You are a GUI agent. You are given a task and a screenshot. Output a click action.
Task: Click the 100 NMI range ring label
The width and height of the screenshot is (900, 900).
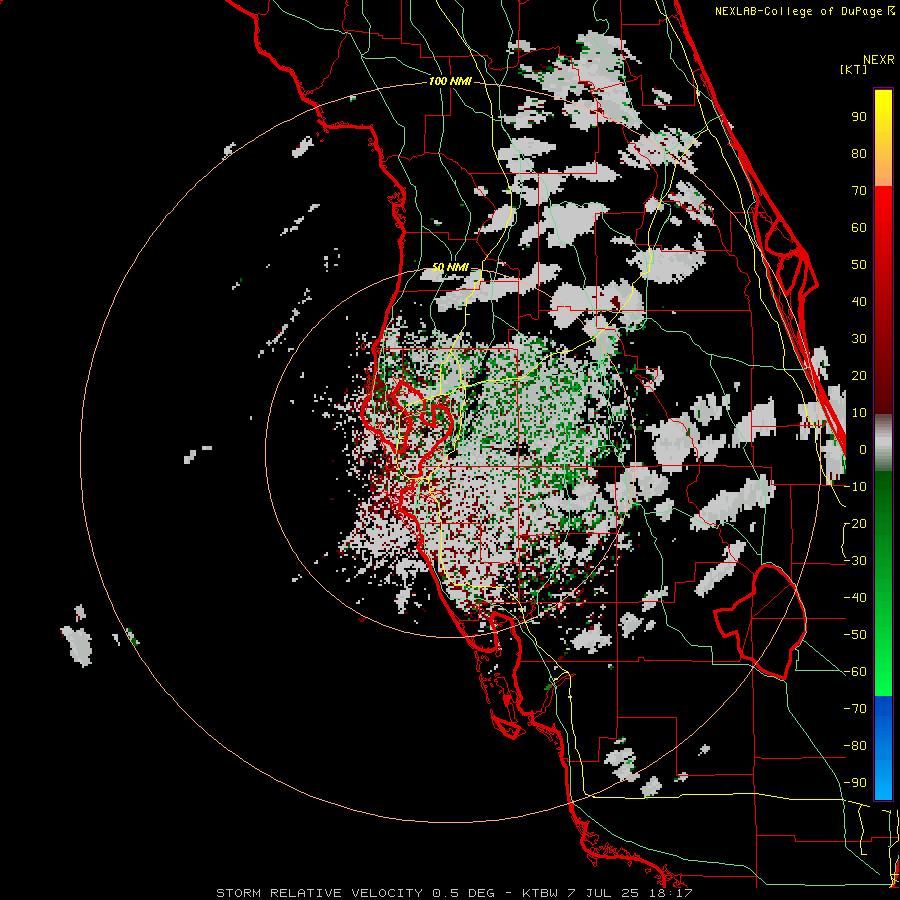[450, 82]
